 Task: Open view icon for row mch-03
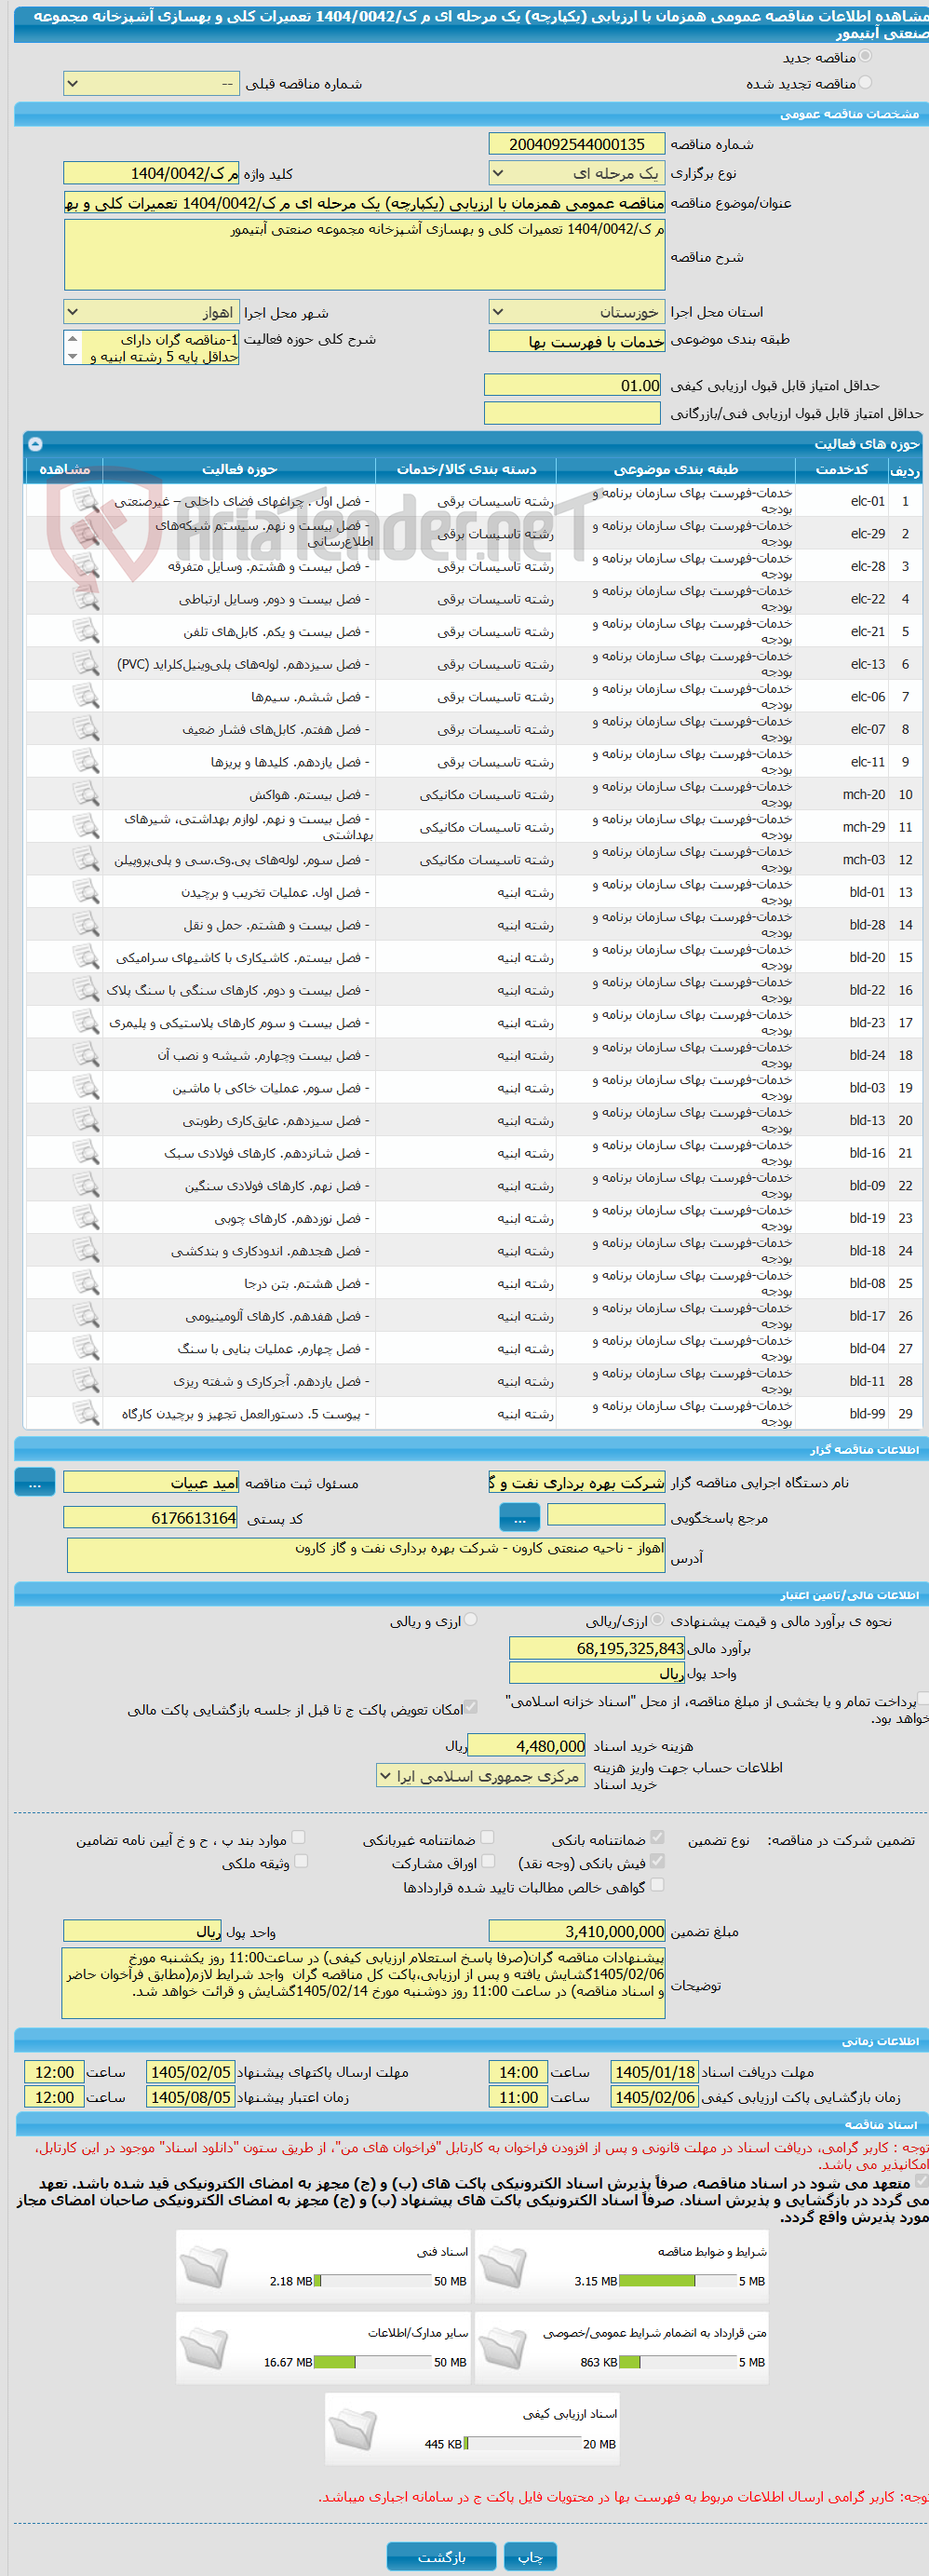[x=86, y=860]
